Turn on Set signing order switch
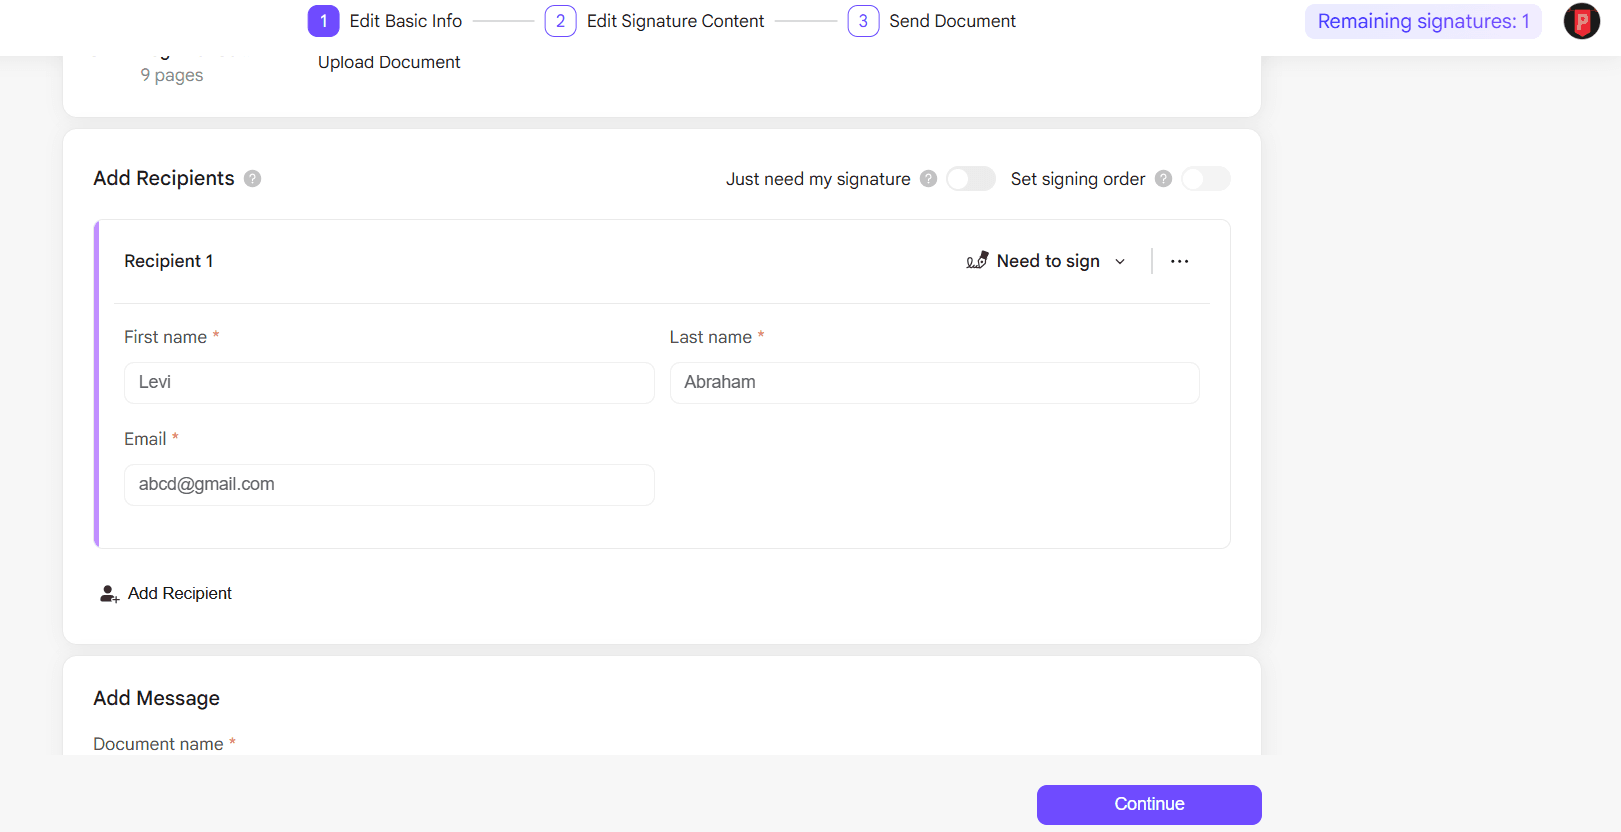Image resolution: width=1621 pixels, height=832 pixels. (1205, 179)
